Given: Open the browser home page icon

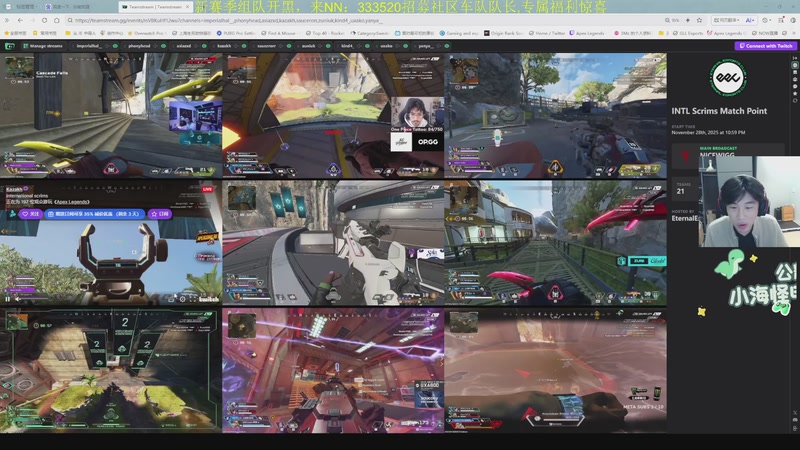Looking at the screenshot, I should pyautogui.click(x=57, y=20).
